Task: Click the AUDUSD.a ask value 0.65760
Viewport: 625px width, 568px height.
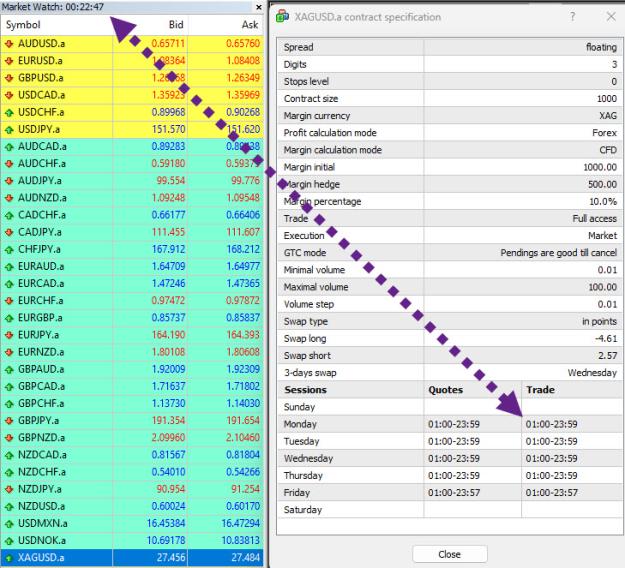Action: click(243, 43)
